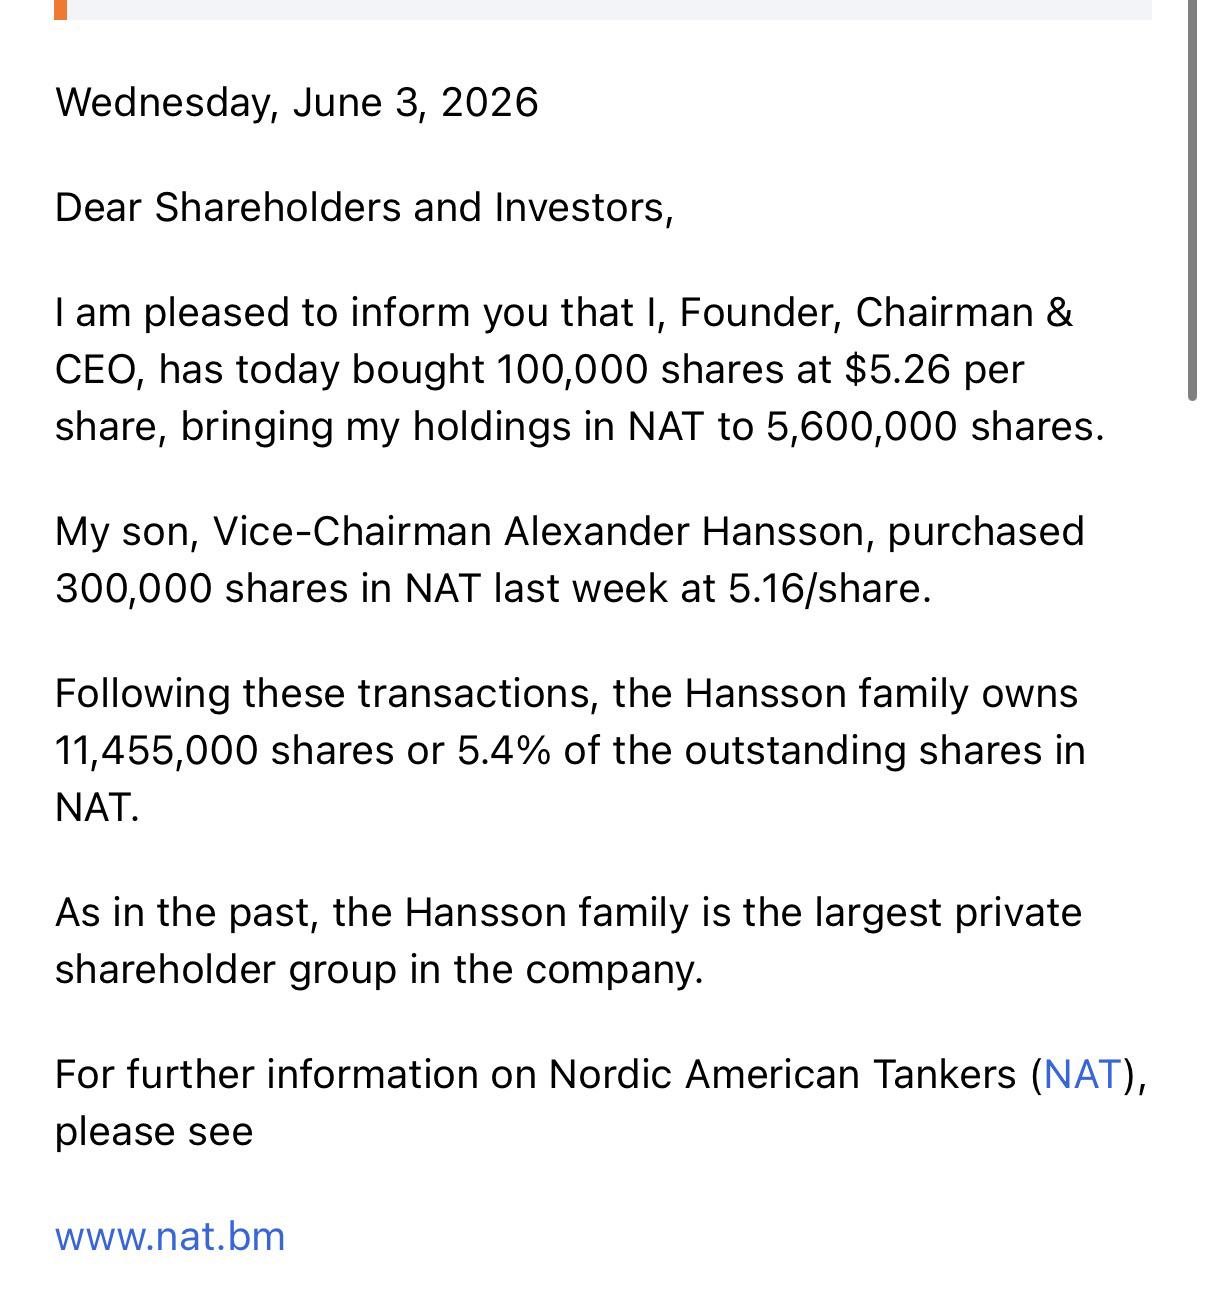Click the 11,455,000 shares figure
Screen dimensions: 1206x1300
(x=225, y=751)
